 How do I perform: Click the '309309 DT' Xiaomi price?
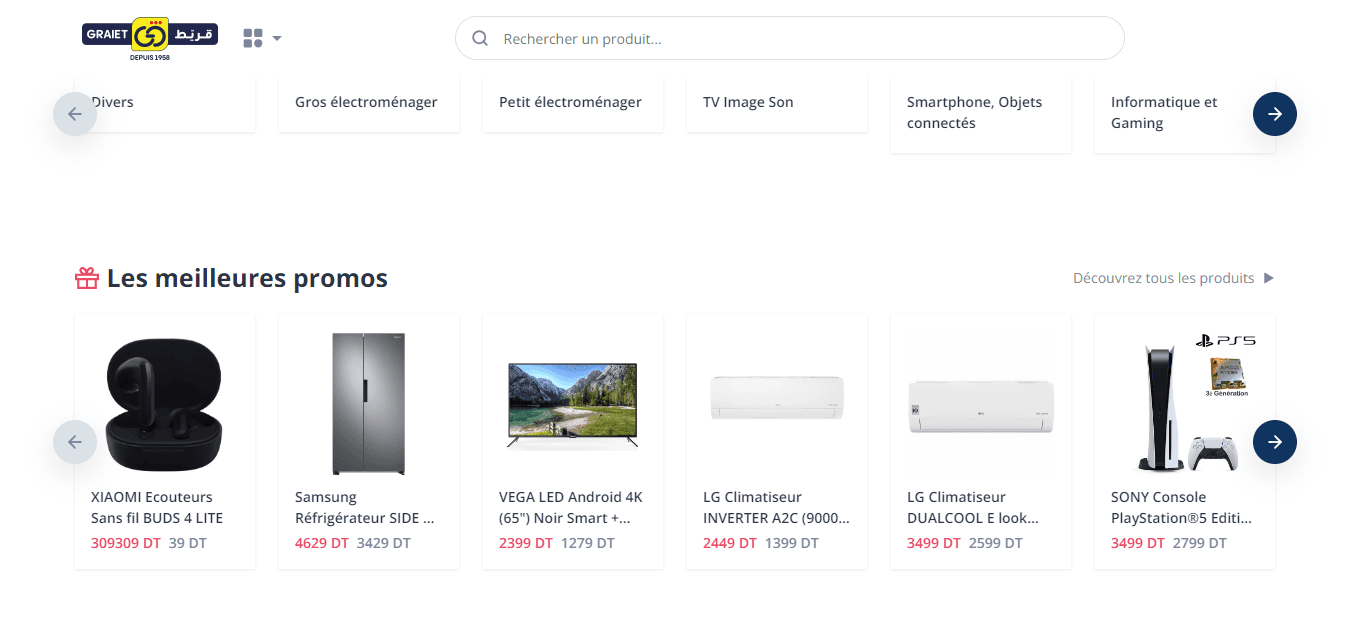126,543
